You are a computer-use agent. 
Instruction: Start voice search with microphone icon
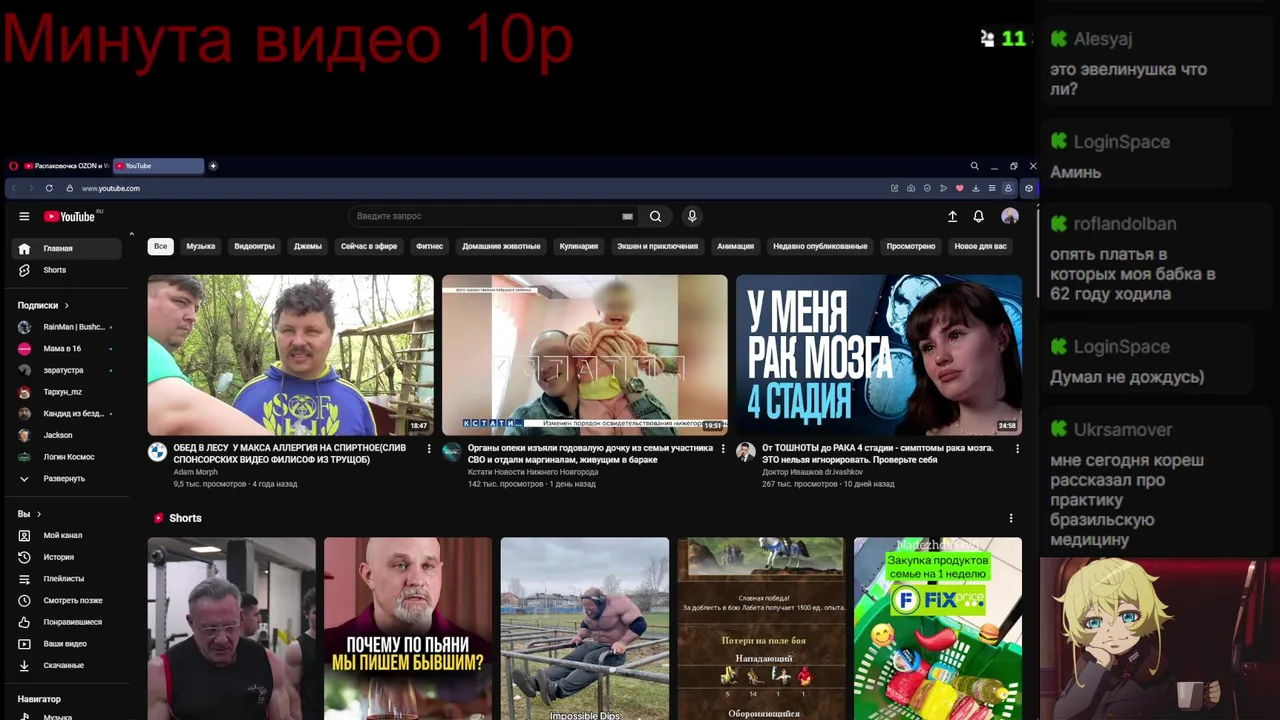click(x=691, y=216)
